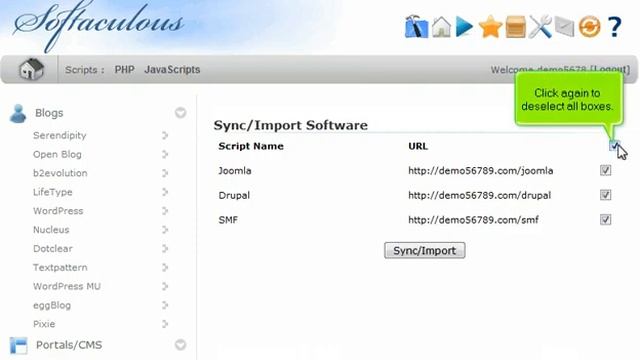The height and width of the screenshot is (360, 640).
Task: Click the SMF URL text
Action: (473, 220)
